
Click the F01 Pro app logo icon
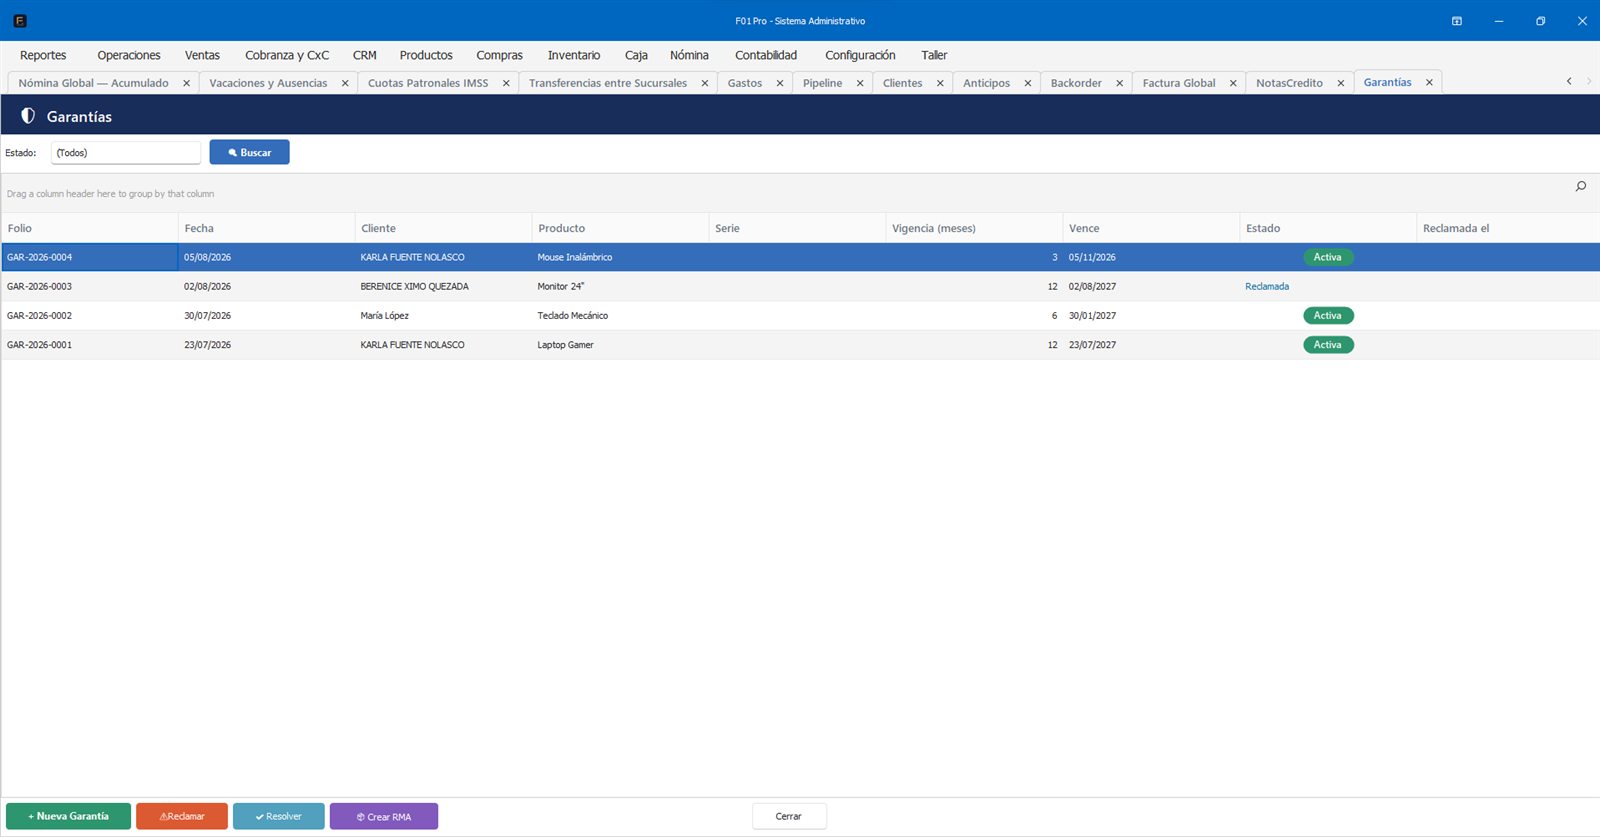[x=20, y=21]
